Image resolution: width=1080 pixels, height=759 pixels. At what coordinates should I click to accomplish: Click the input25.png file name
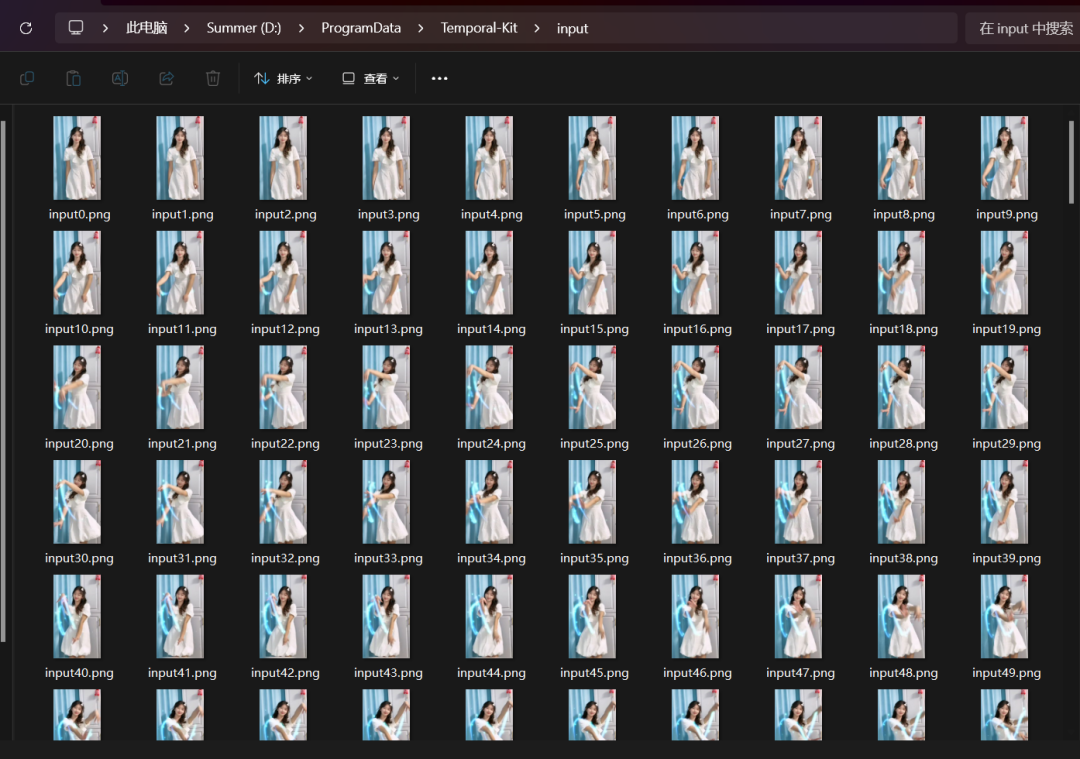point(594,444)
